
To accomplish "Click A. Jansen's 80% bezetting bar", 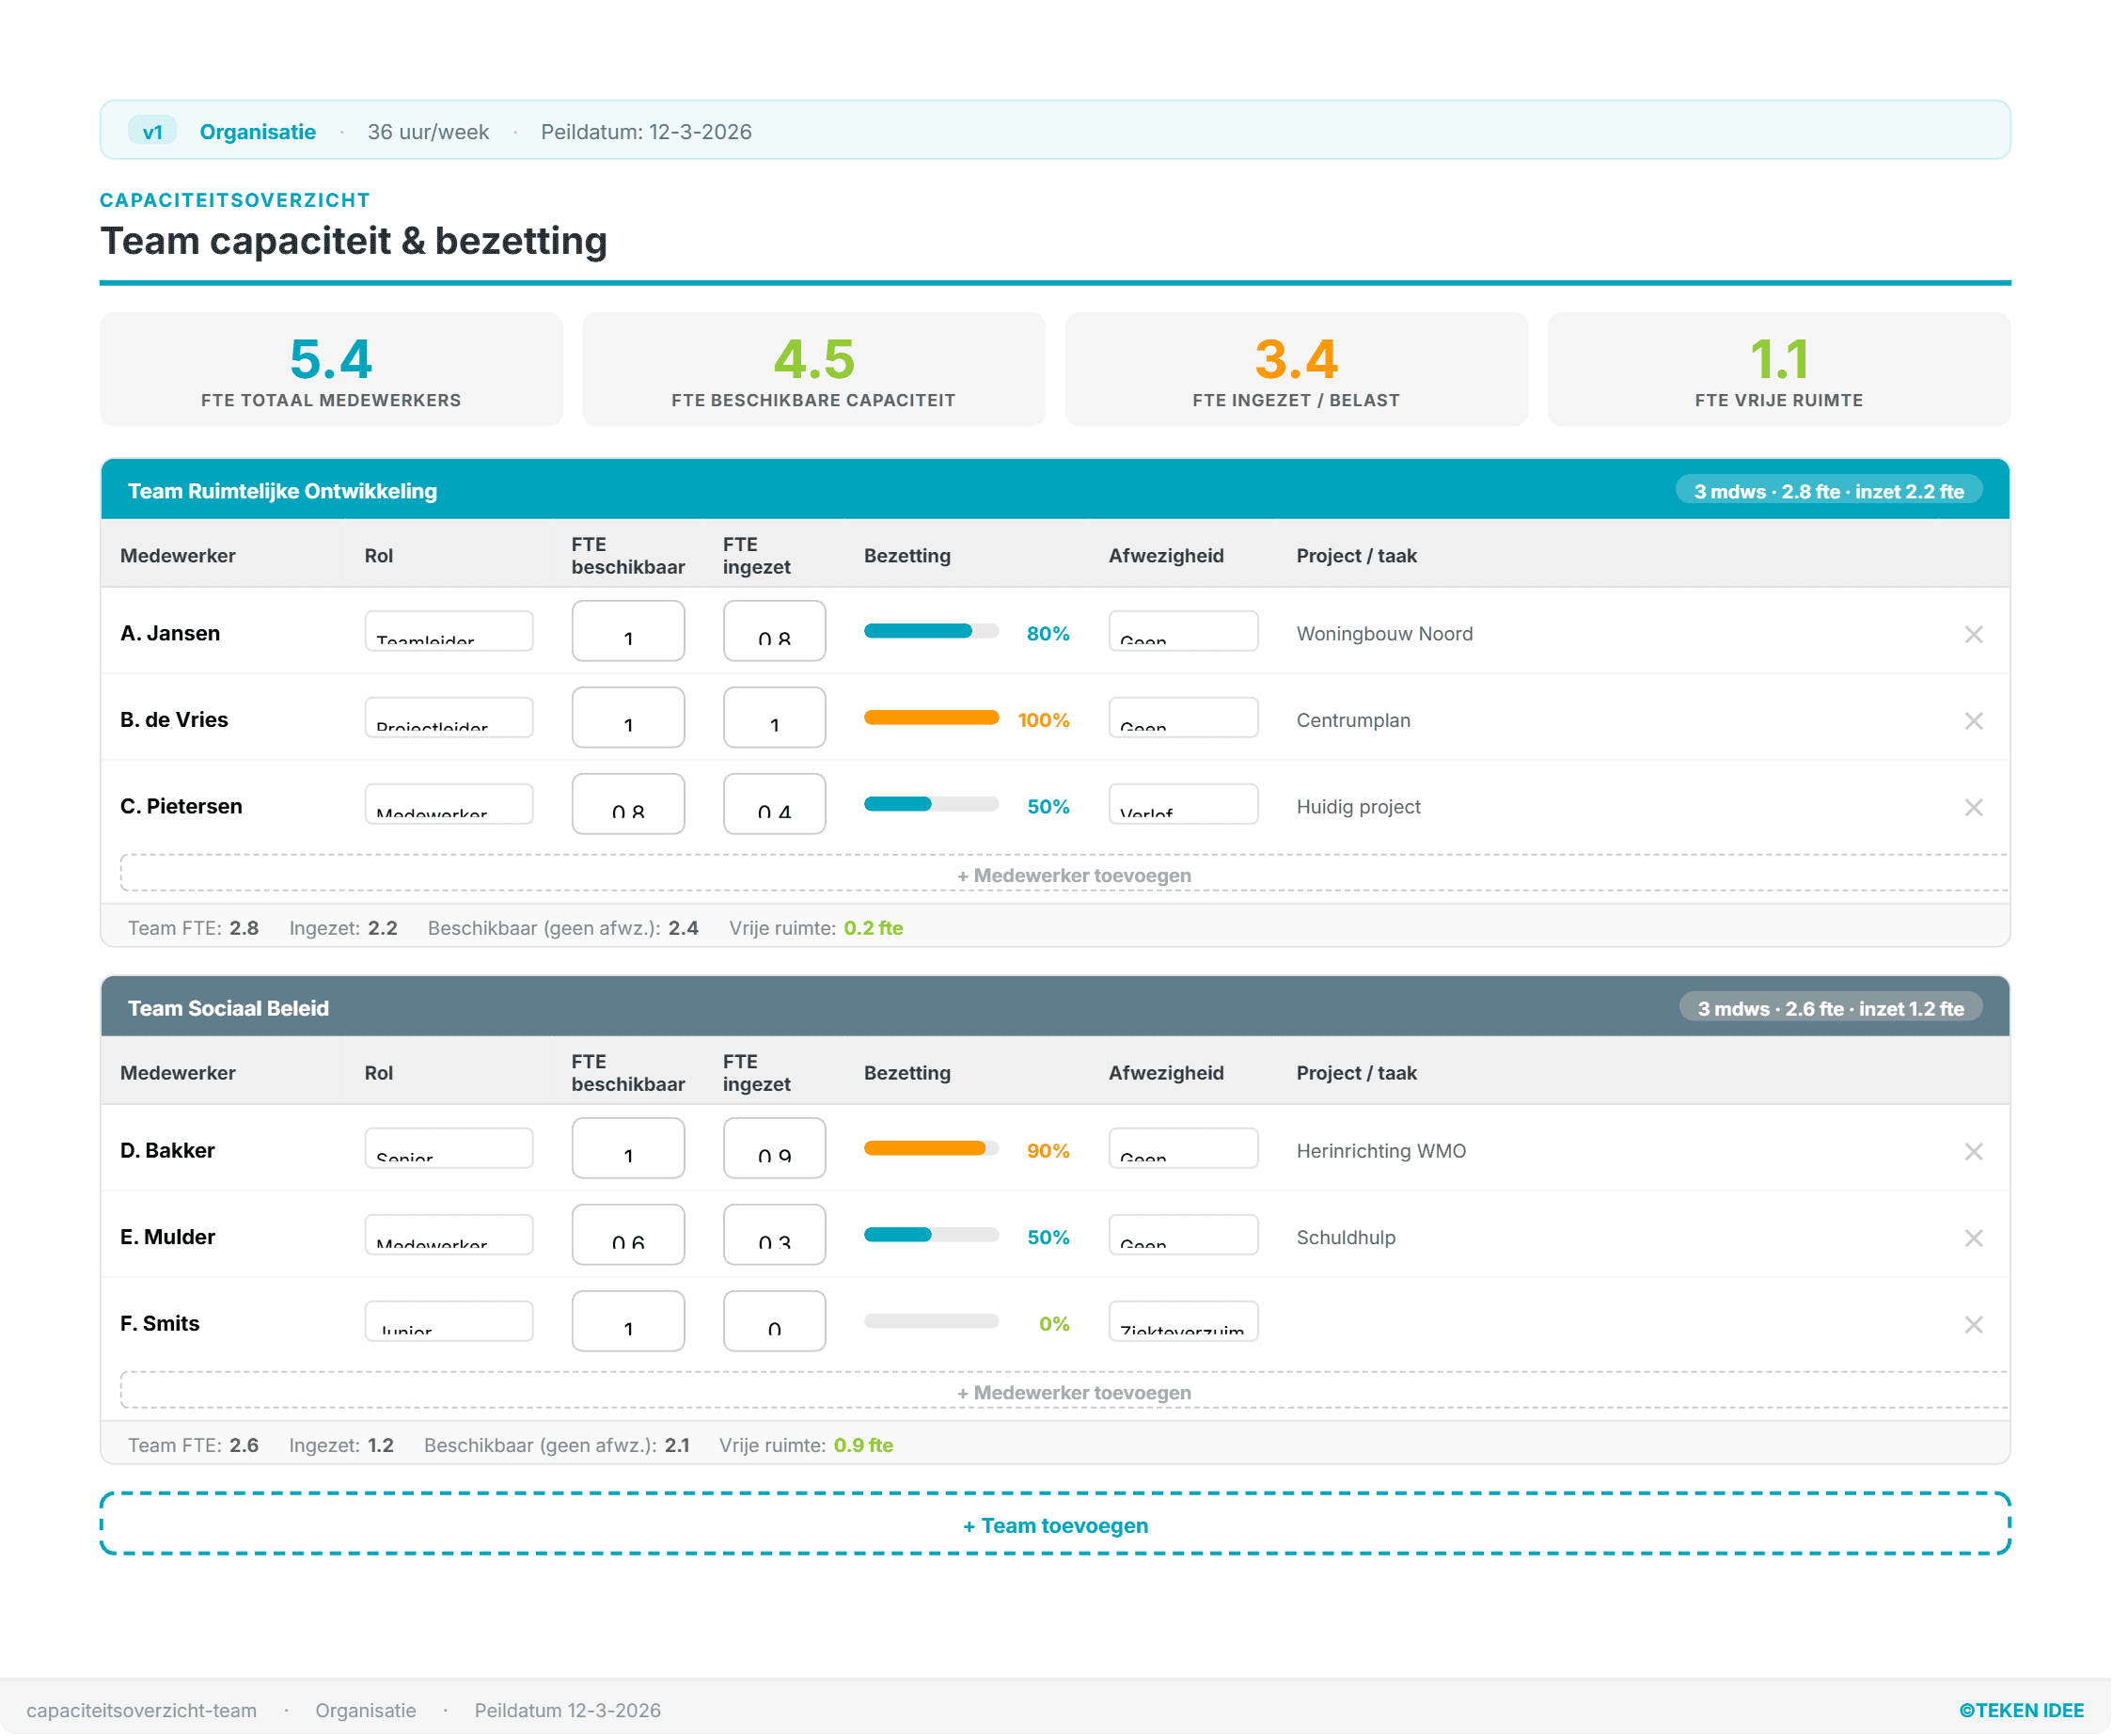I will [930, 631].
